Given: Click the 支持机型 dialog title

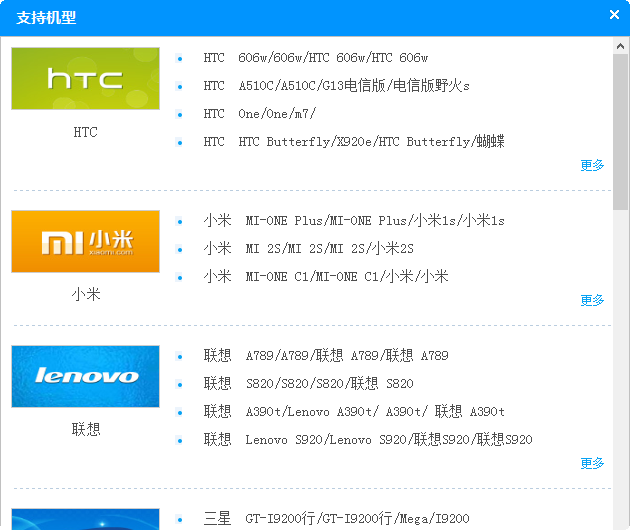Looking at the screenshot, I should (46, 18).
